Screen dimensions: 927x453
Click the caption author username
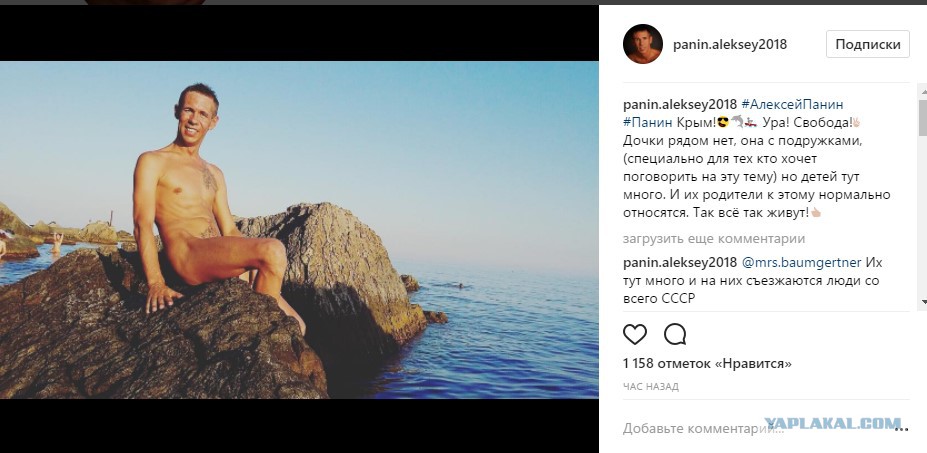(679, 104)
